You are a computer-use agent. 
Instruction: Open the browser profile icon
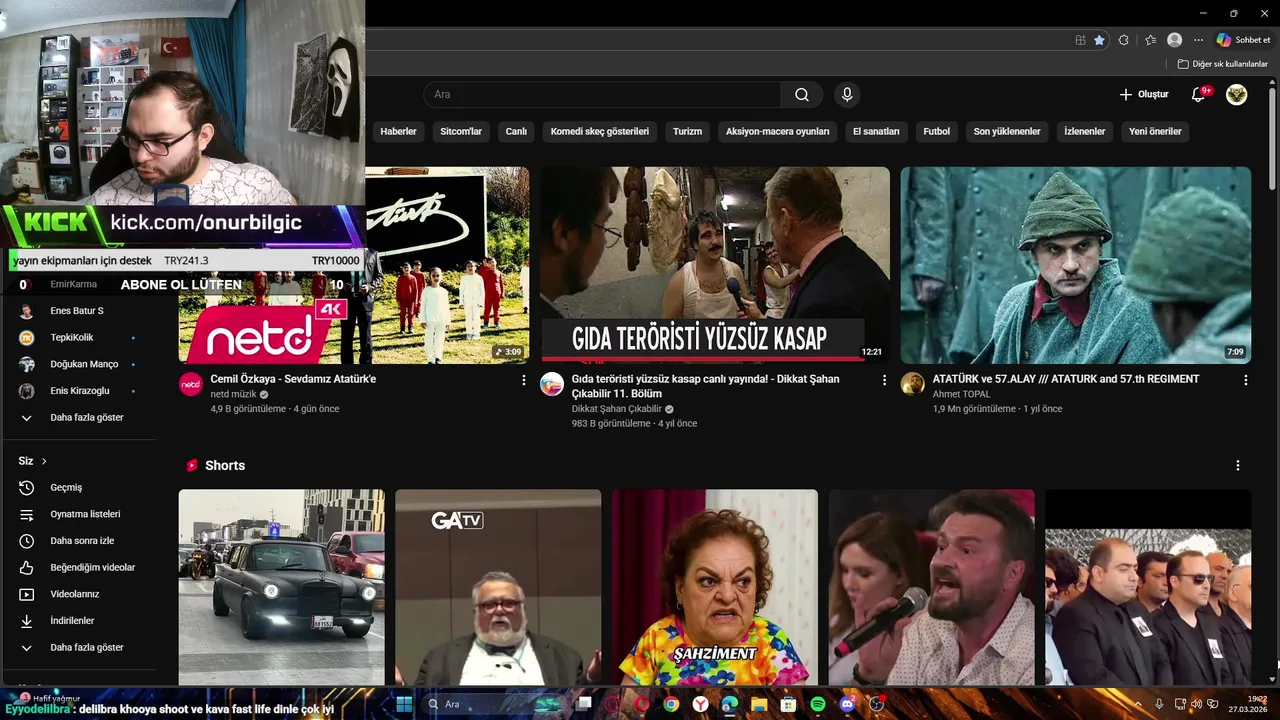(x=1174, y=40)
